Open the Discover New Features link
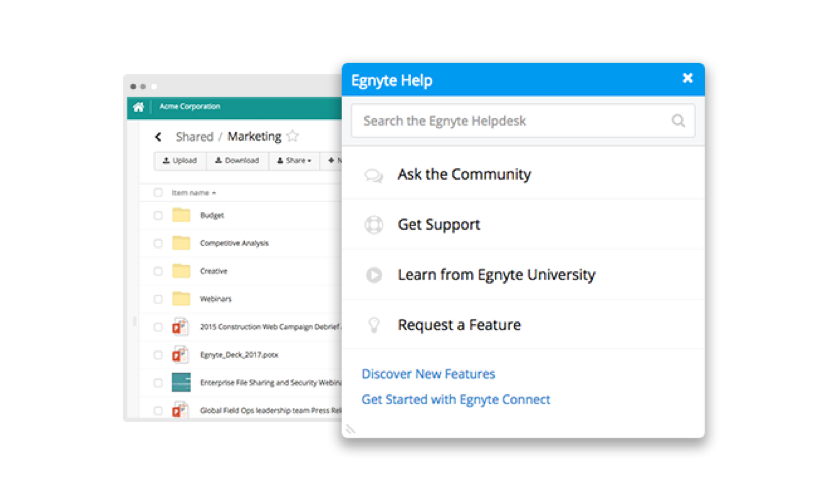The height and width of the screenshot is (500, 832). (428, 374)
